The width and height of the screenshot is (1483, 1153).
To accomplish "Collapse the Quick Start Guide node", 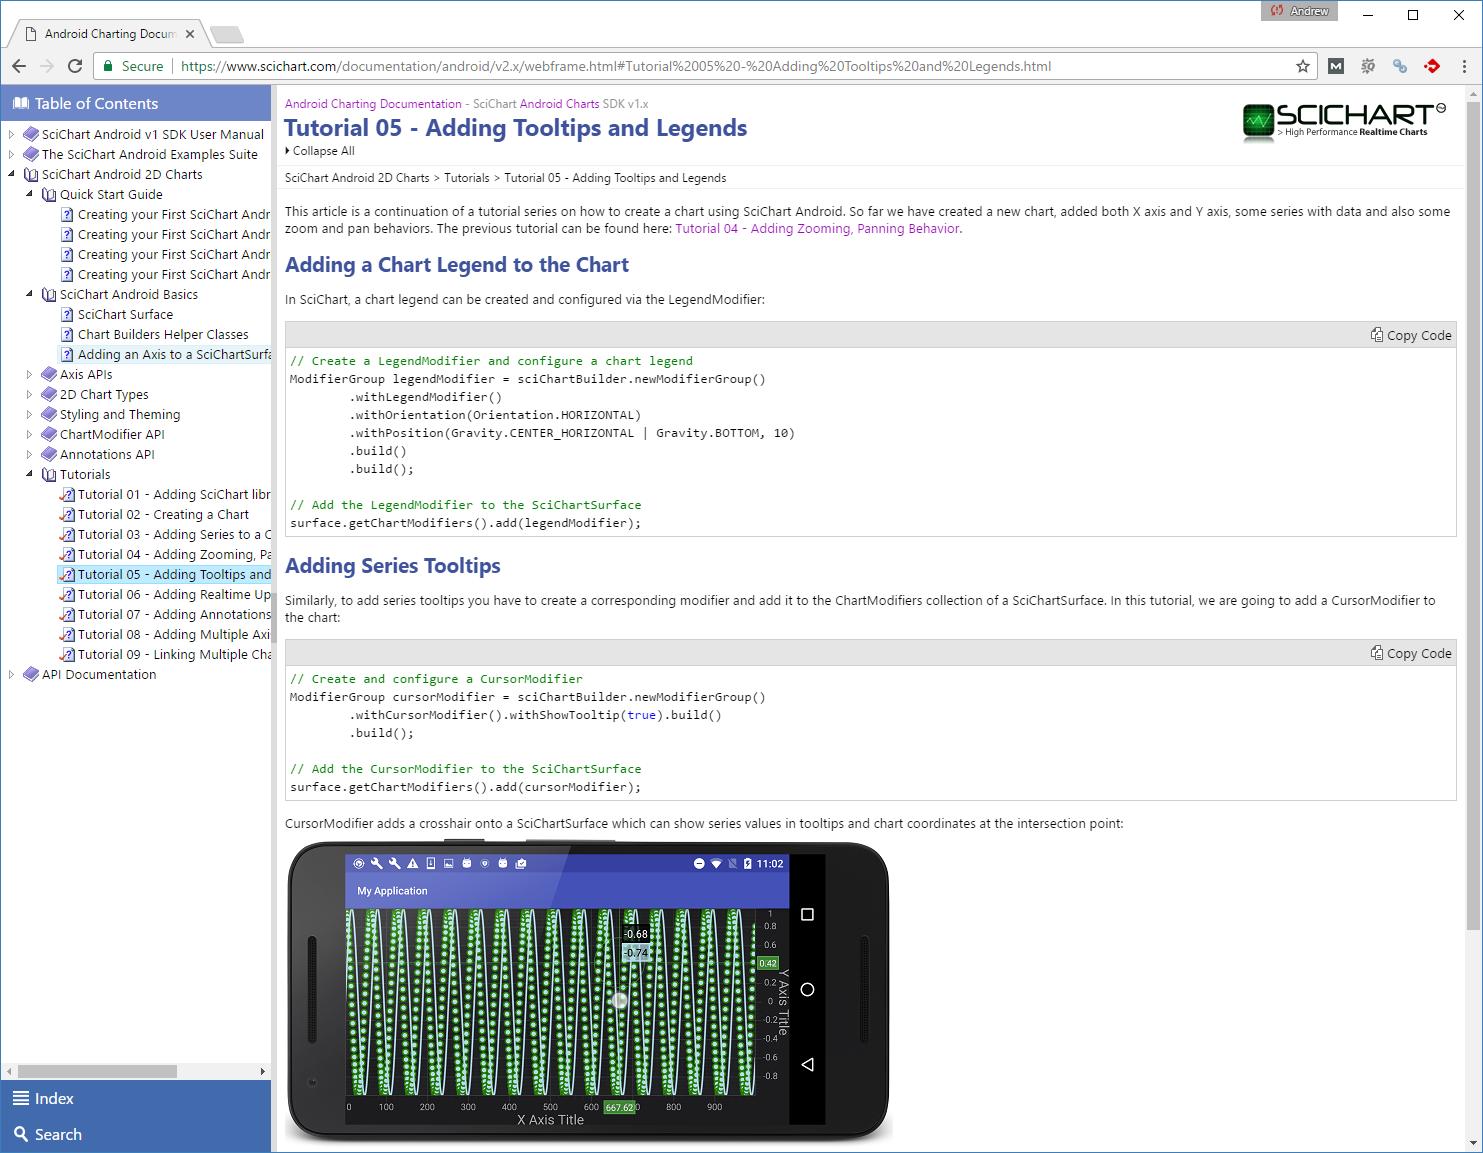I will tap(29, 194).
